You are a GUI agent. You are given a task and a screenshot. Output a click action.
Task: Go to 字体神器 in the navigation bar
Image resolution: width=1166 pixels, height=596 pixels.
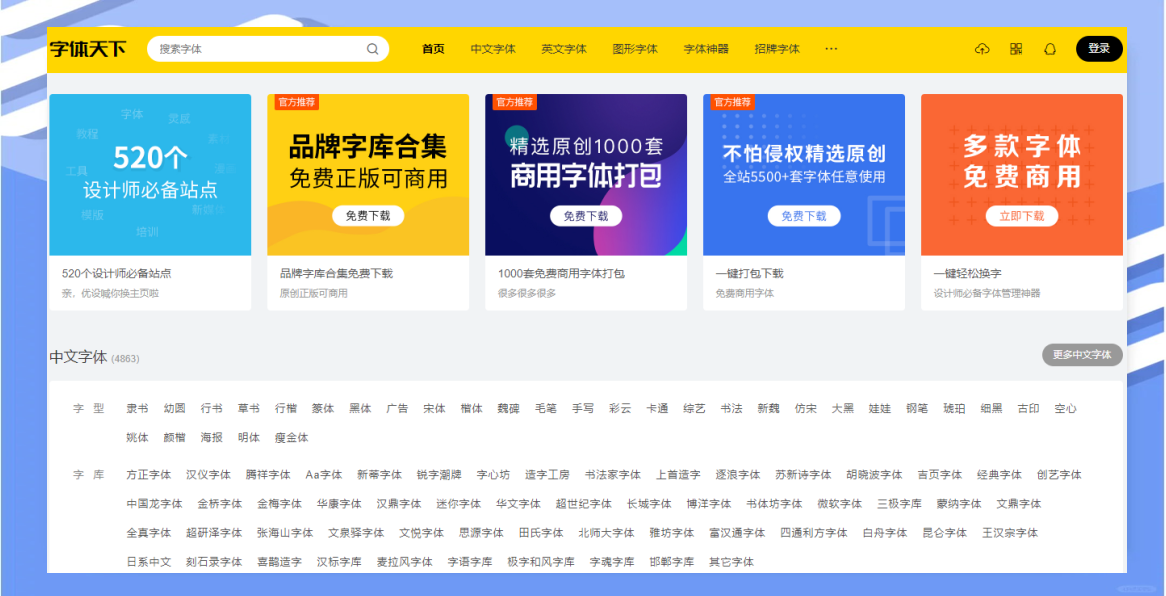(706, 49)
